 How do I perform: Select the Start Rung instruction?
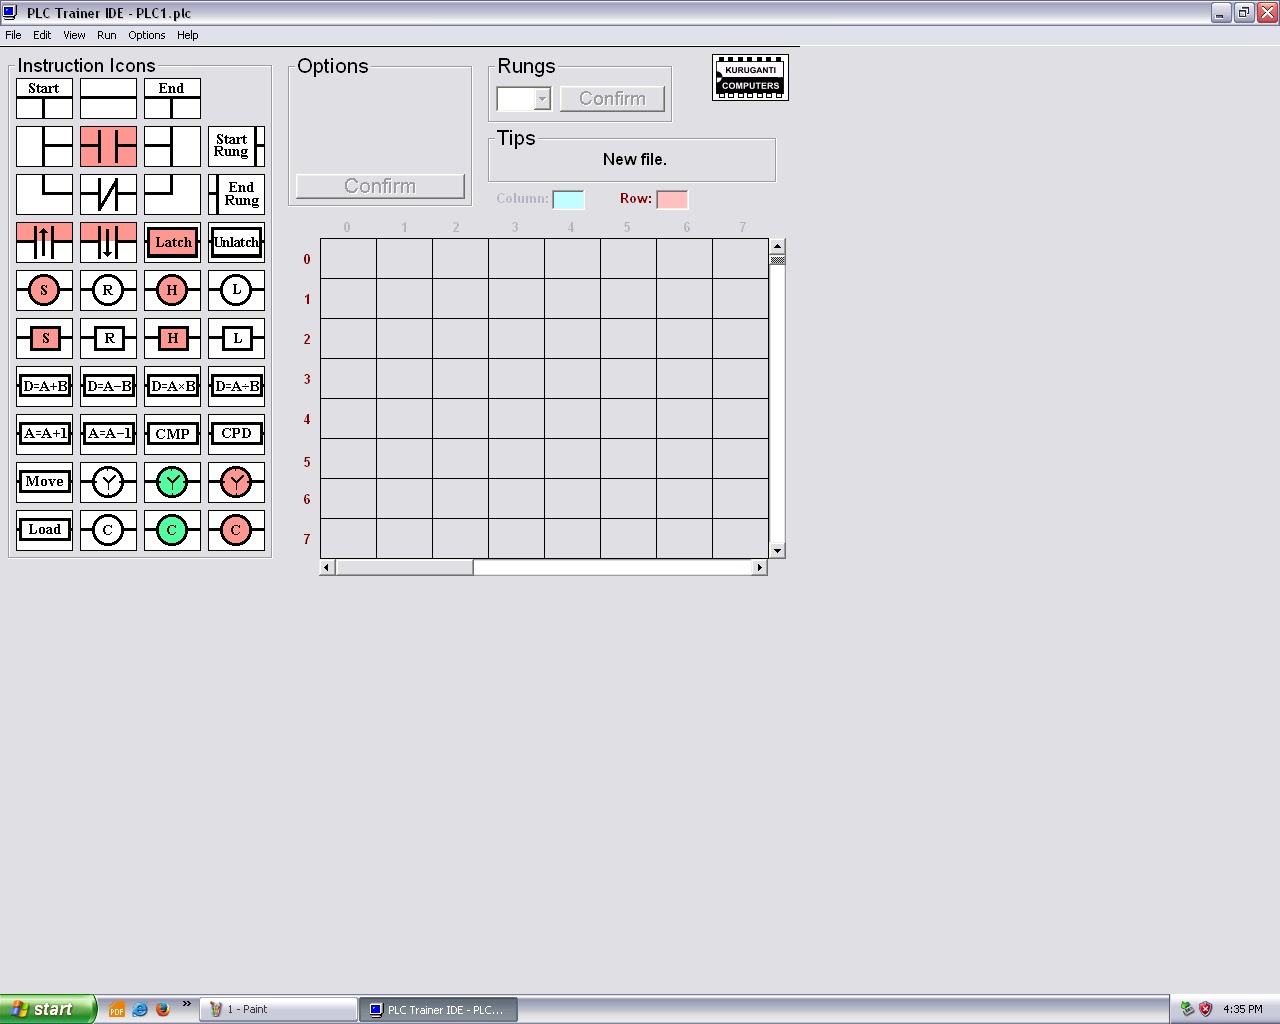236,146
